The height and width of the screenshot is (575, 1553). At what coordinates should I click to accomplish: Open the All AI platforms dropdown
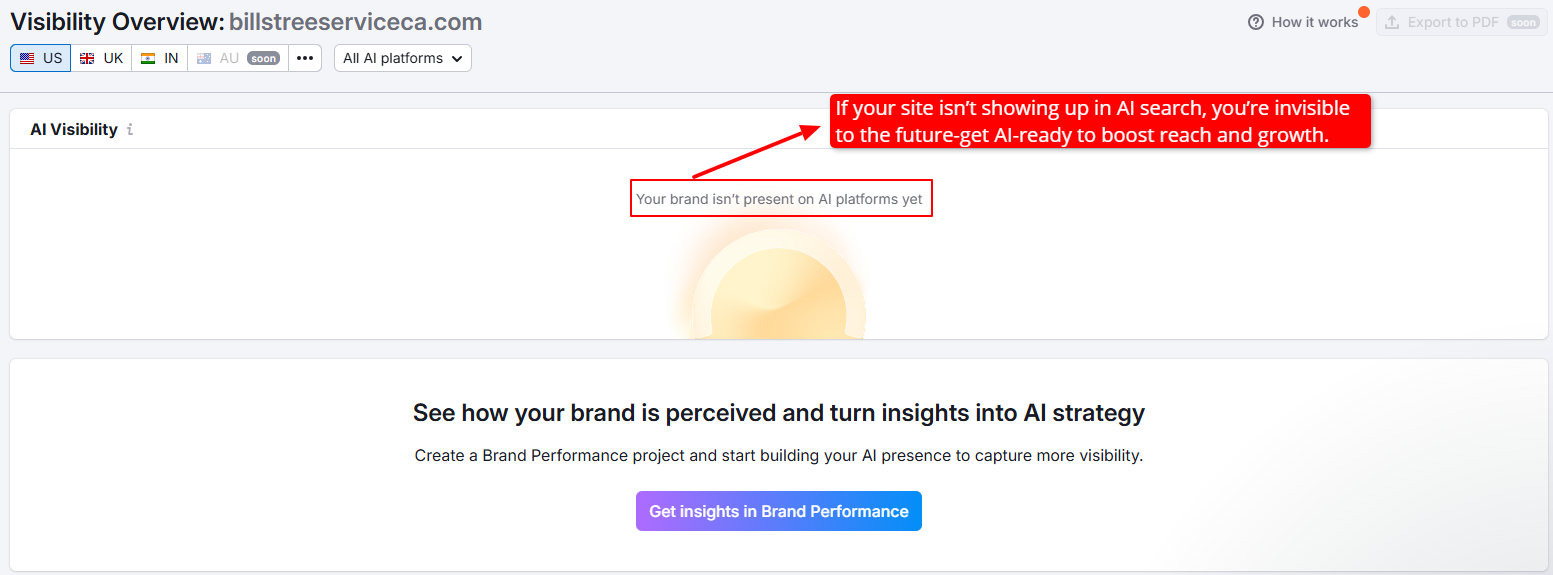[x=402, y=58]
